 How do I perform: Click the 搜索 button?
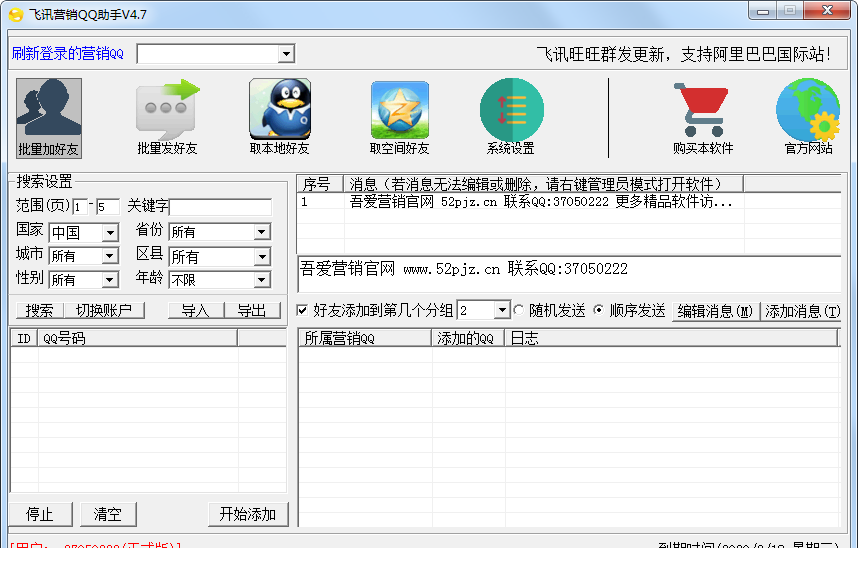[39, 311]
